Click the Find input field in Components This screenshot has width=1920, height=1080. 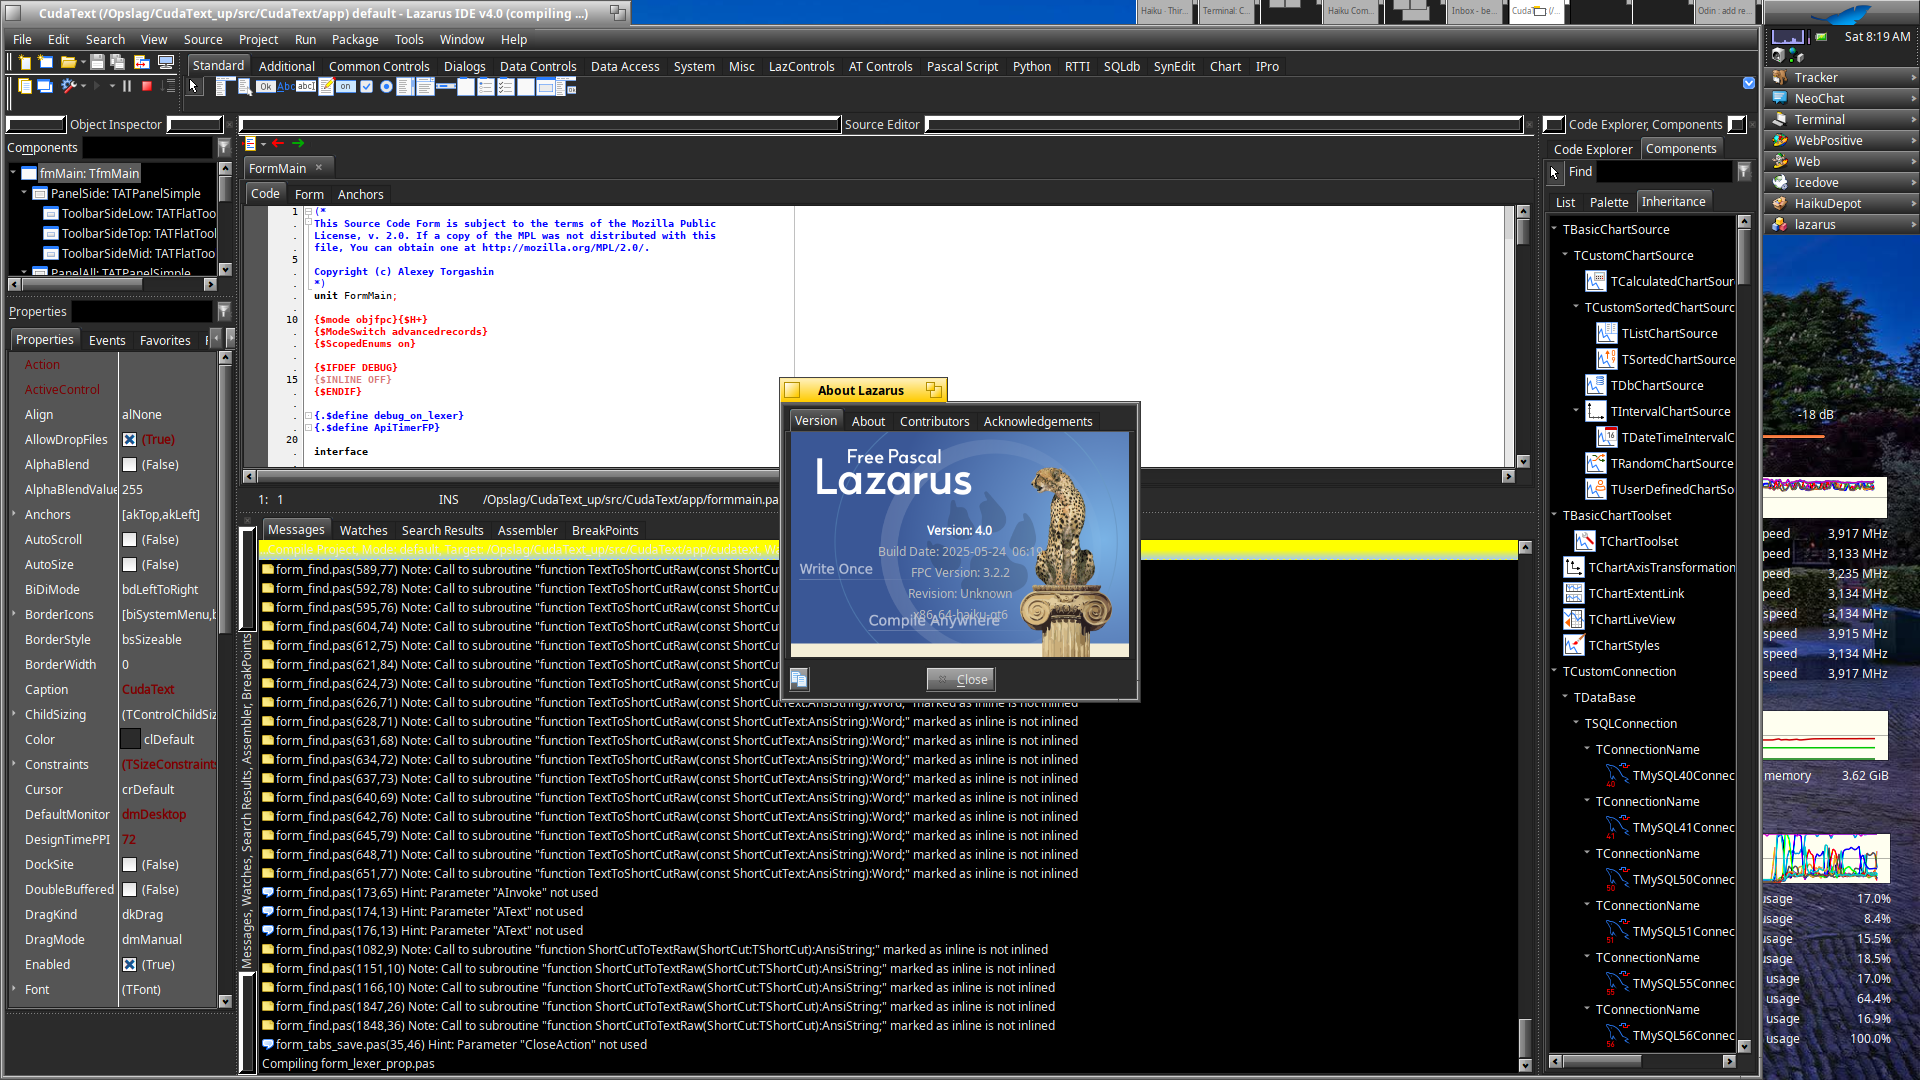(x=1664, y=172)
